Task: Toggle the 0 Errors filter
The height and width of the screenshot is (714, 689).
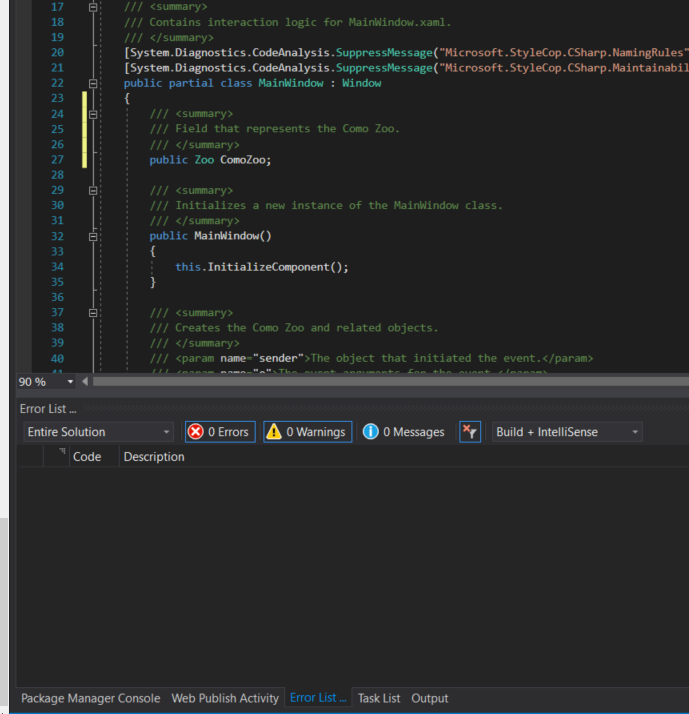Action: 220,432
